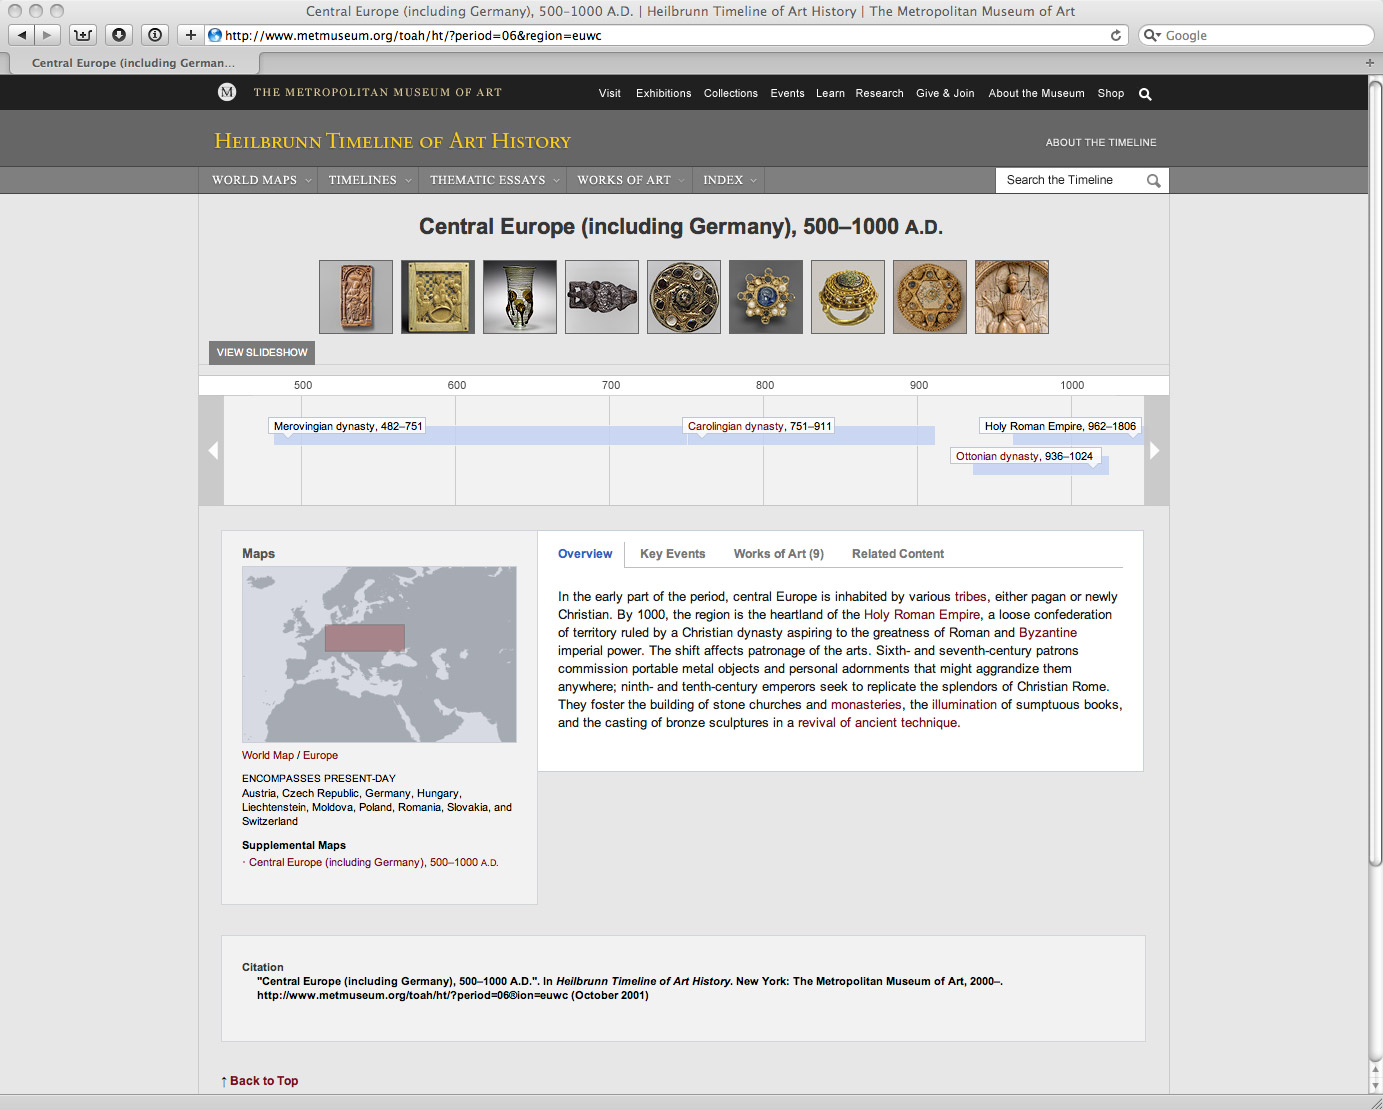Follow the tribes link in overview
The height and width of the screenshot is (1110, 1383).
[970, 597]
